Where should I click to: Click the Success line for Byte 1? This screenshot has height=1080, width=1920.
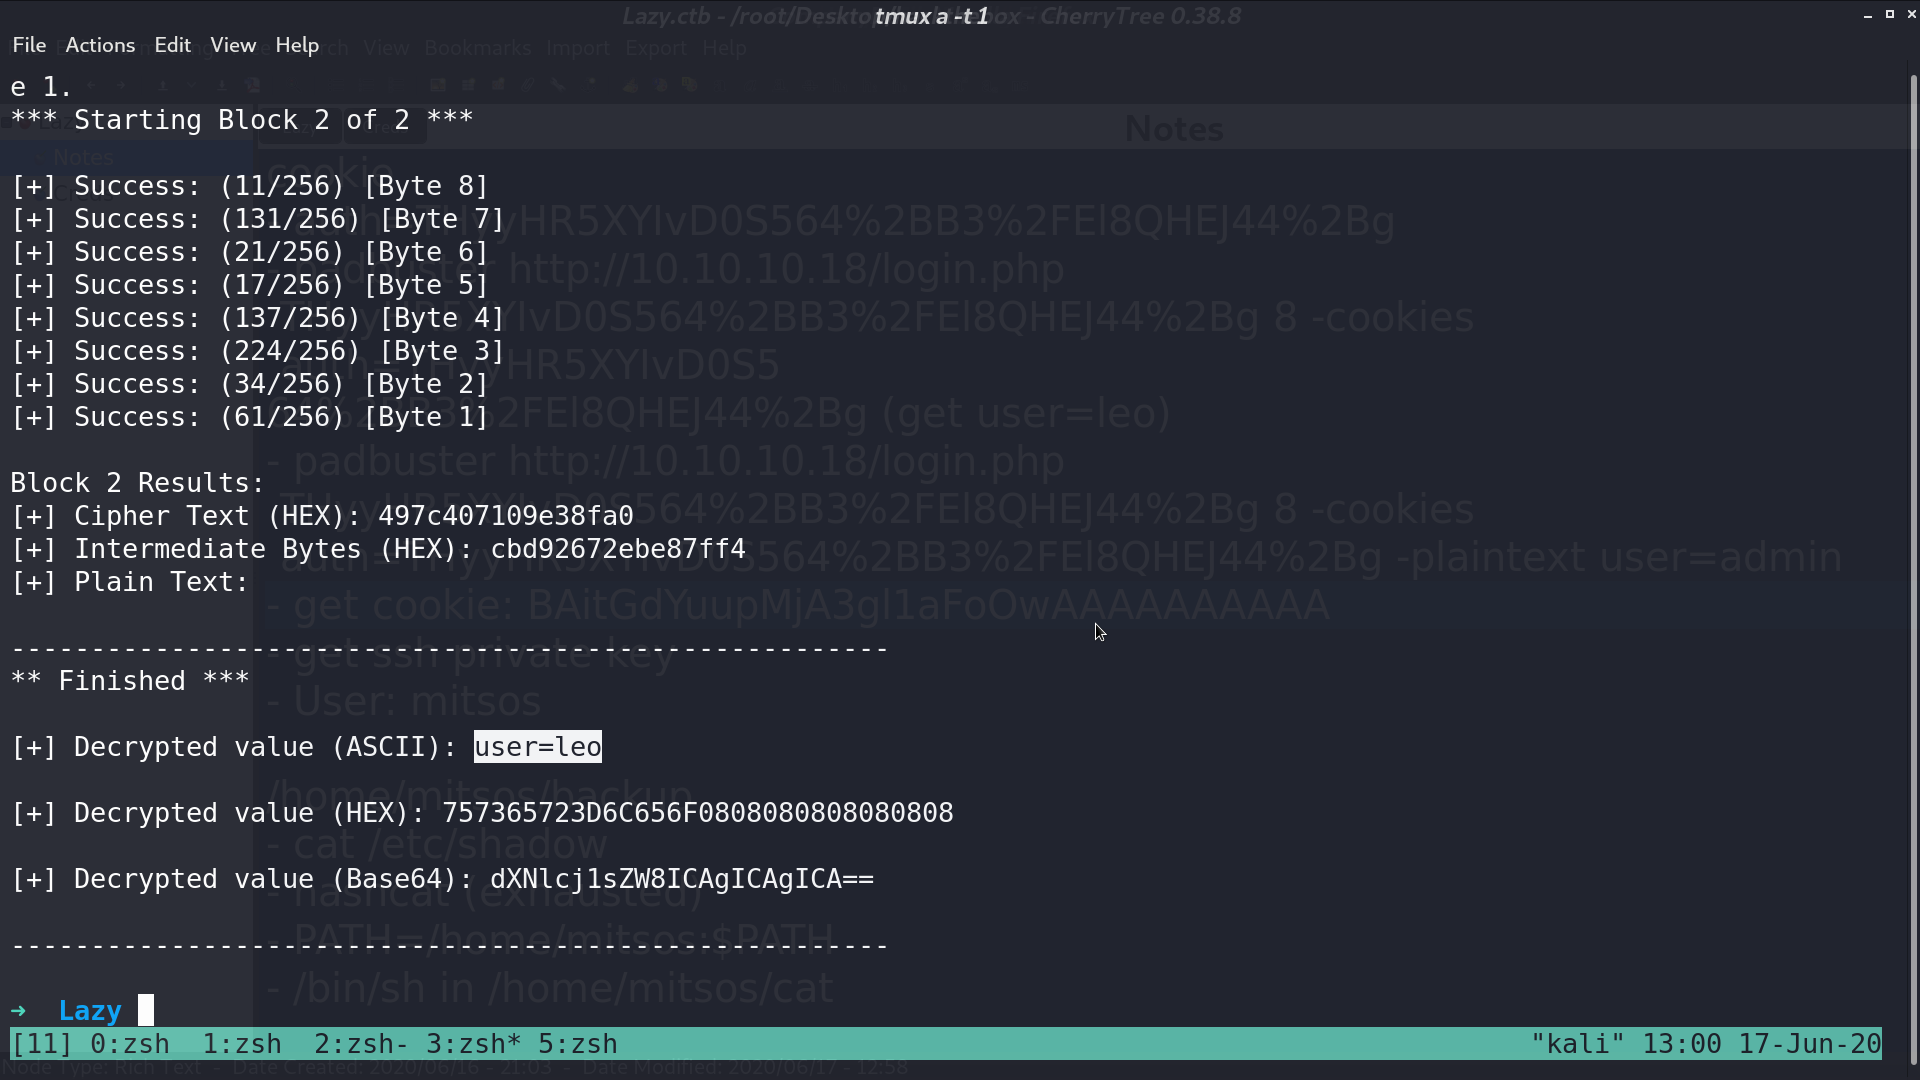[x=250, y=417]
